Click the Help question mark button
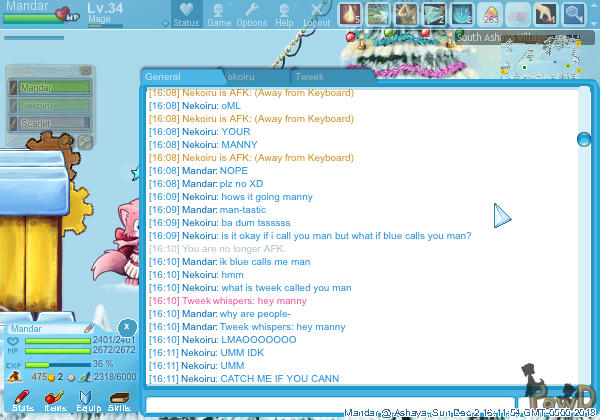 [x=284, y=14]
